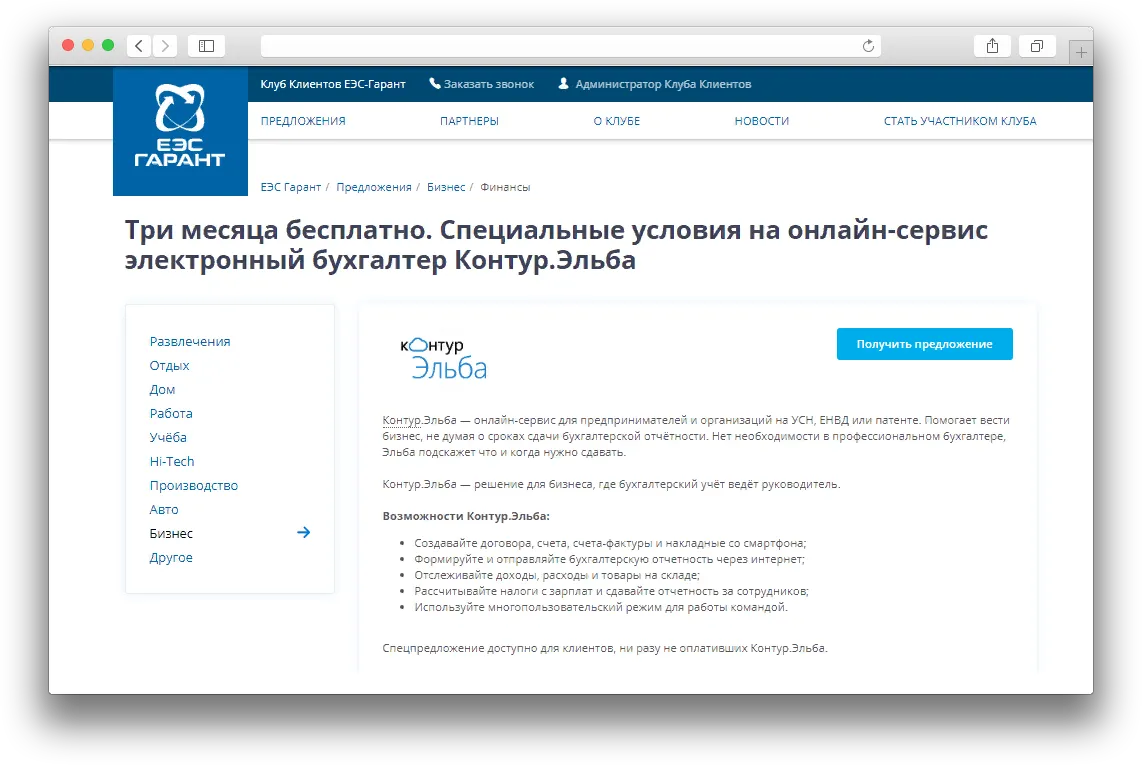Open the О КЛУБЕ menu item
The image size is (1142, 765).
point(617,121)
